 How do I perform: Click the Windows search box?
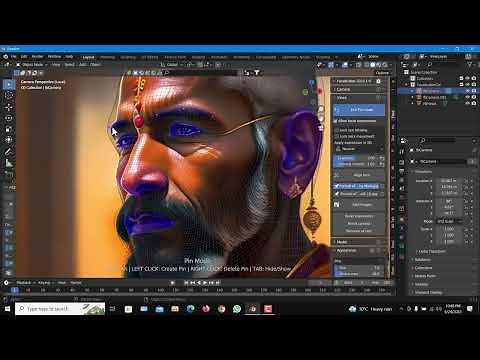tap(60, 309)
